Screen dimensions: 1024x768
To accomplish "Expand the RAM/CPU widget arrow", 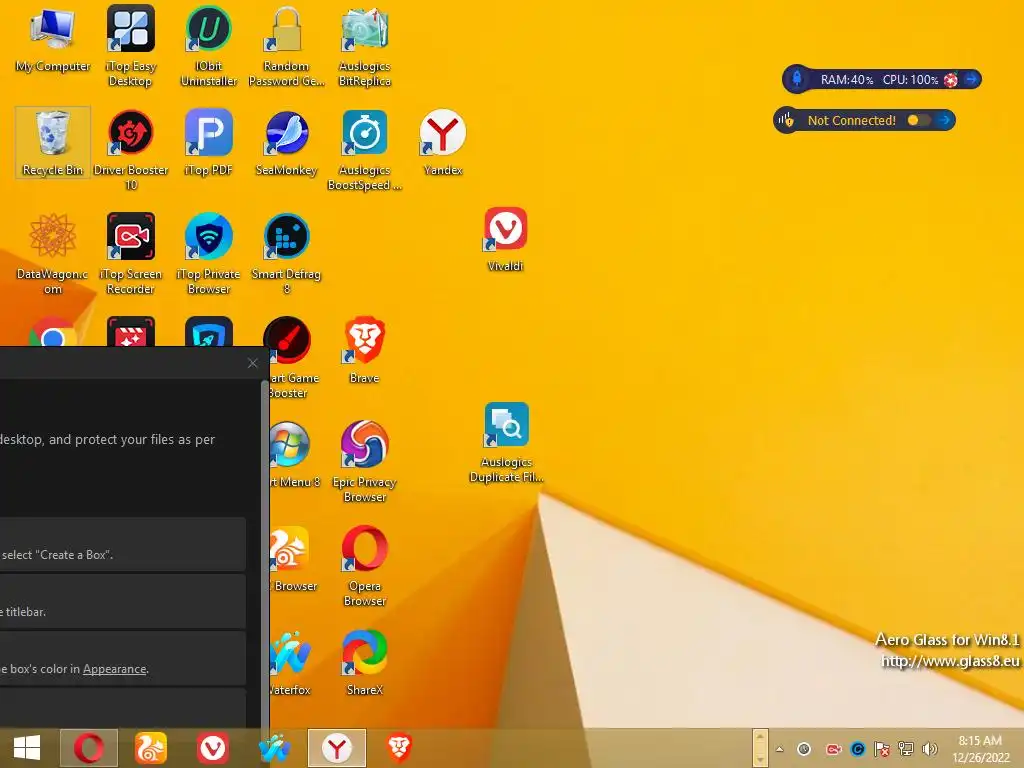I will coord(971,80).
